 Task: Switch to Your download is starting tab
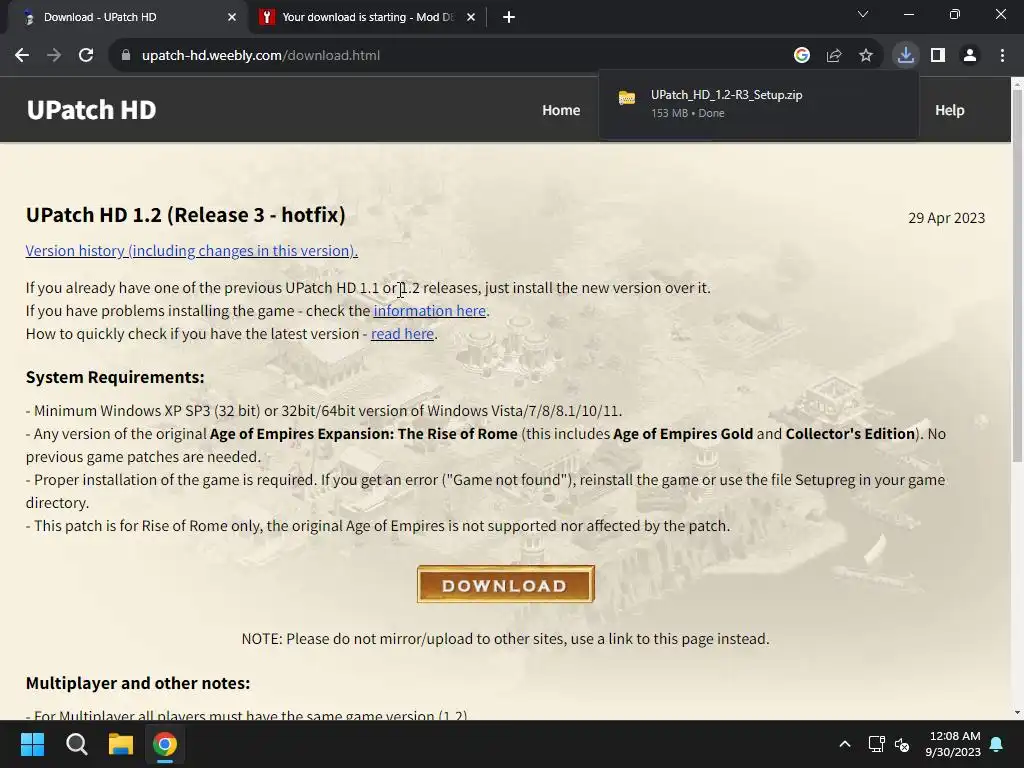pyautogui.click(x=368, y=17)
